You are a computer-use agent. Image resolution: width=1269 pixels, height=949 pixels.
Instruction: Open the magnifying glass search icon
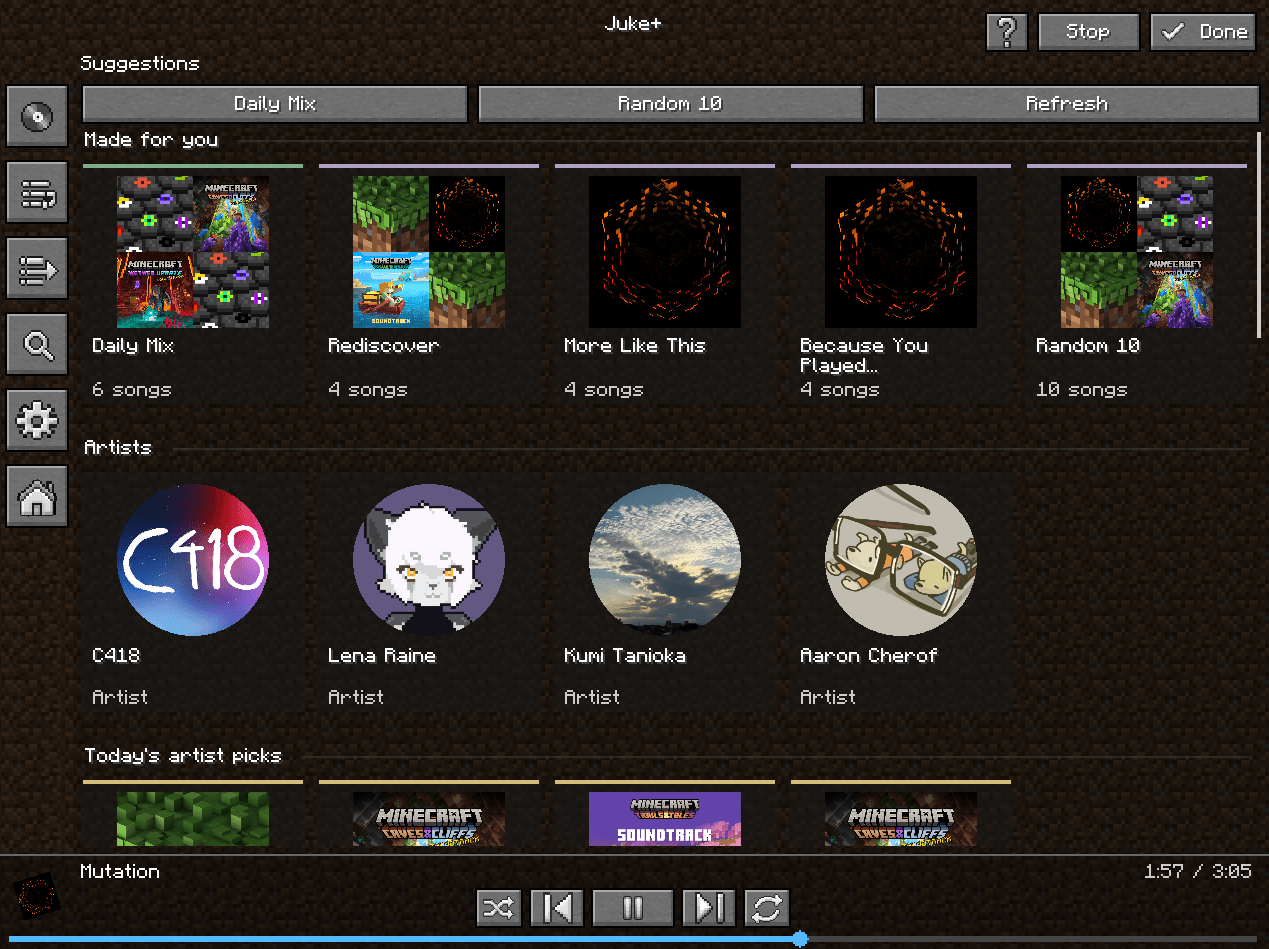[x=37, y=344]
